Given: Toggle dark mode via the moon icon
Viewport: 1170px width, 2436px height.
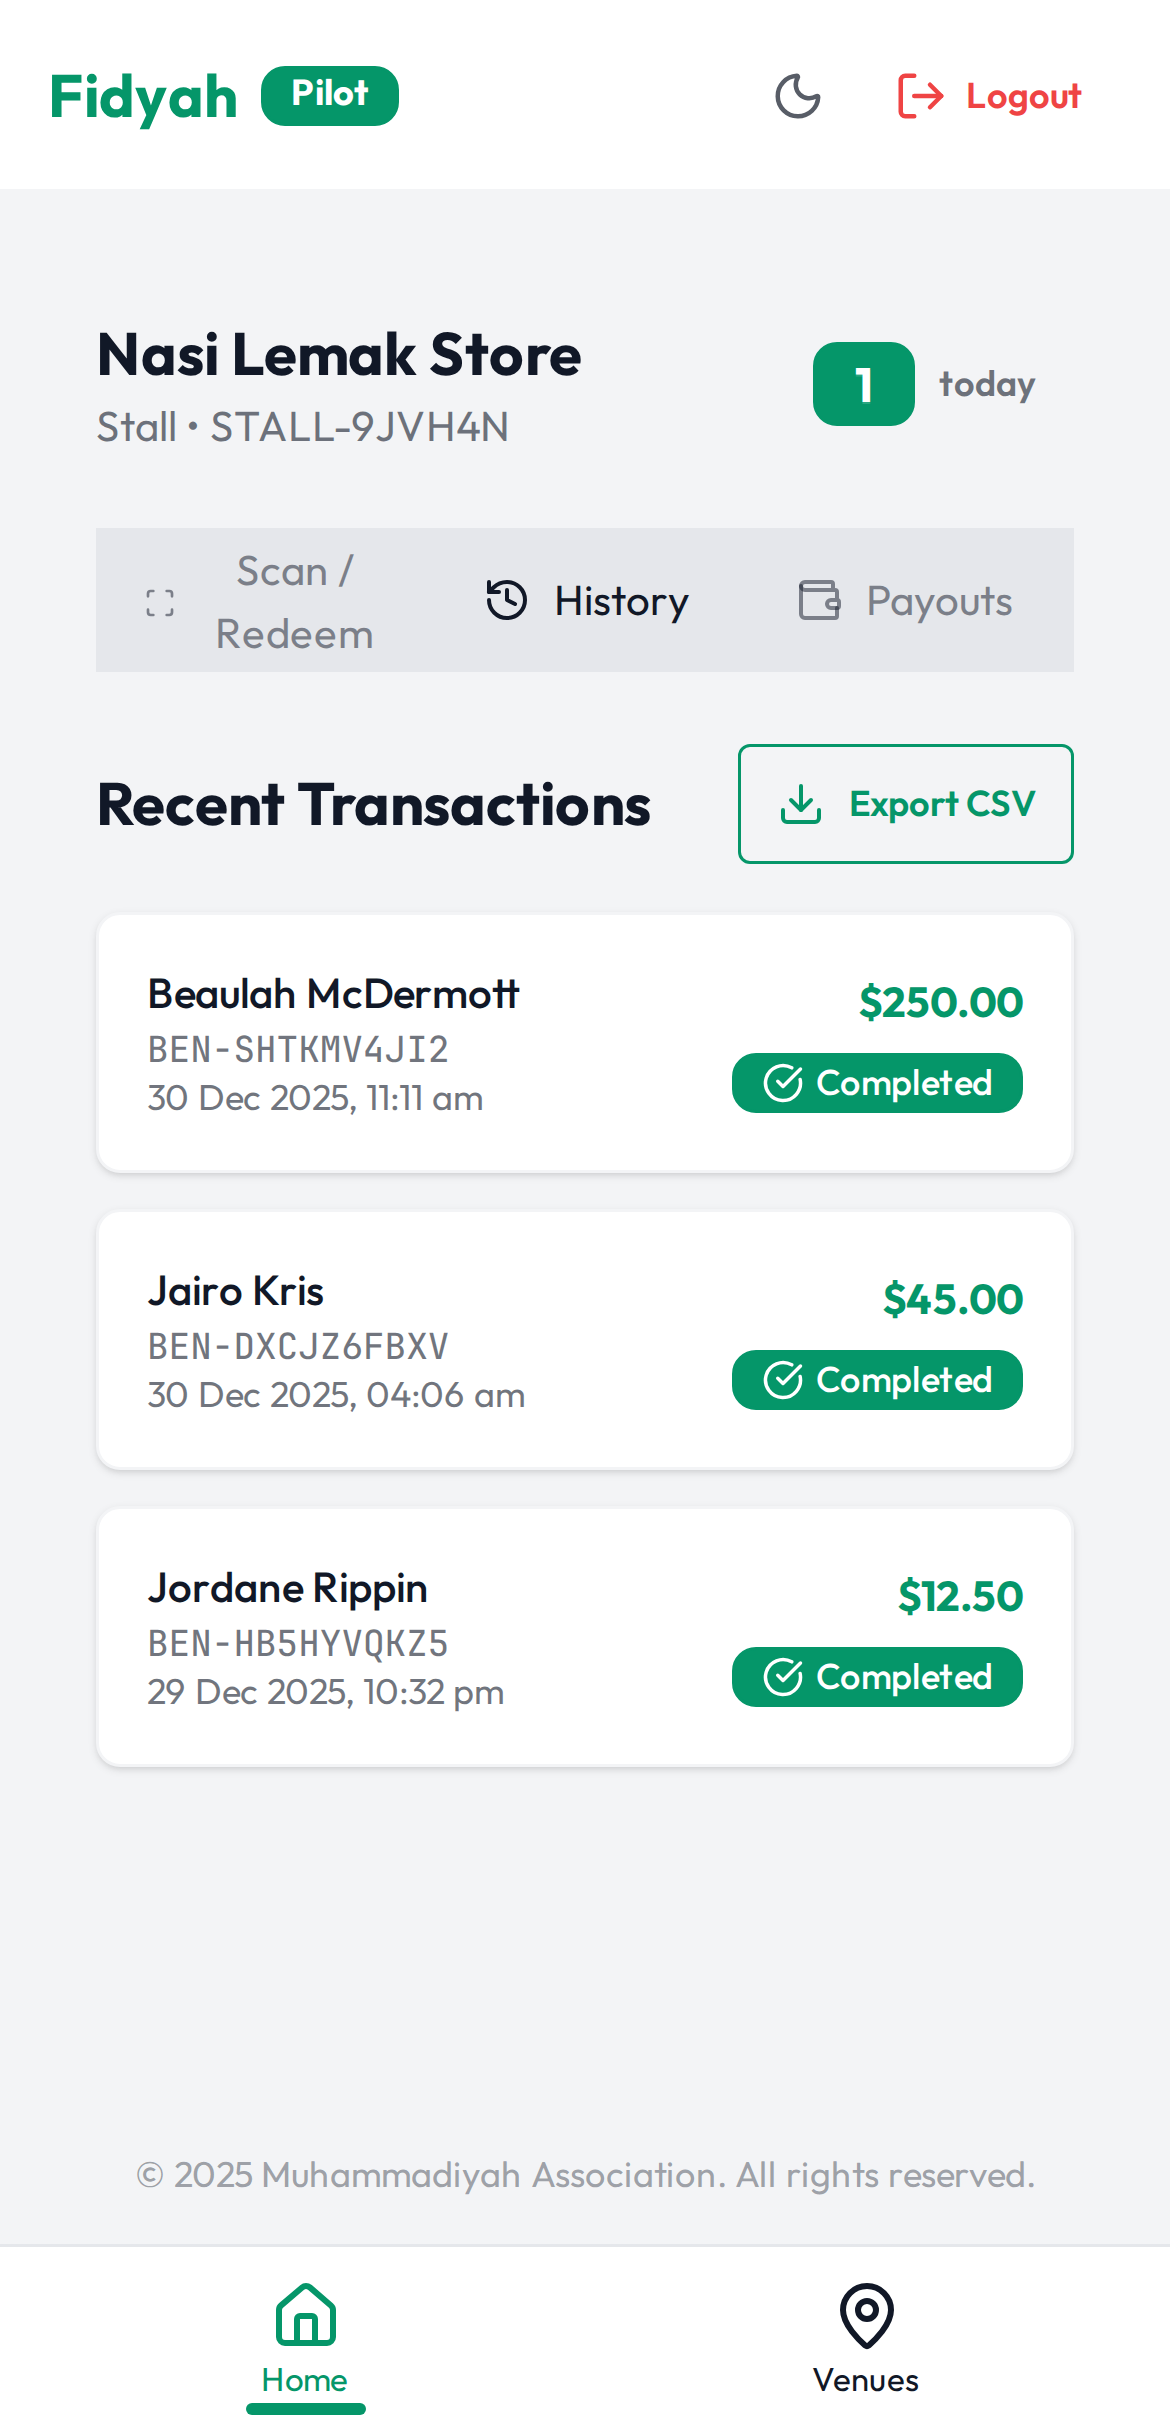Looking at the screenshot, I should tap(797, 96).
